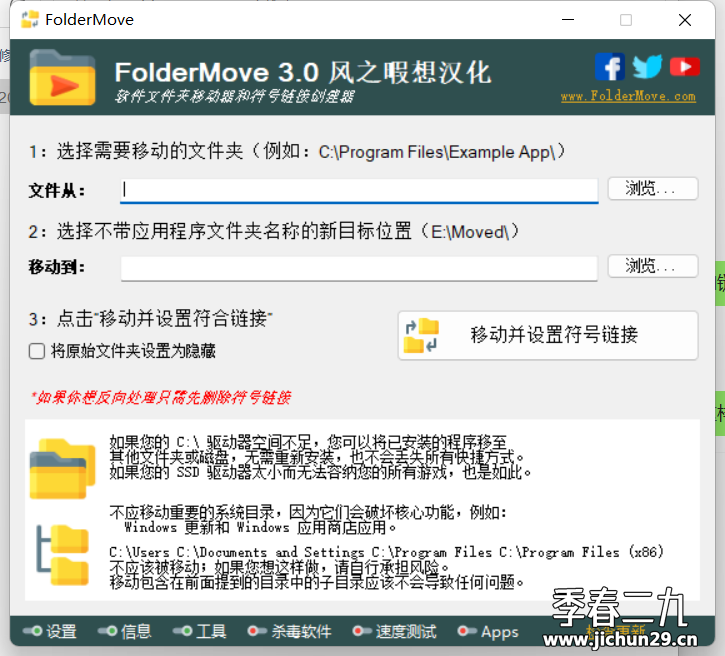725x656 pixels.
Task: Click the FolderMove title bar app icon
Action: [x=30, y=19]
